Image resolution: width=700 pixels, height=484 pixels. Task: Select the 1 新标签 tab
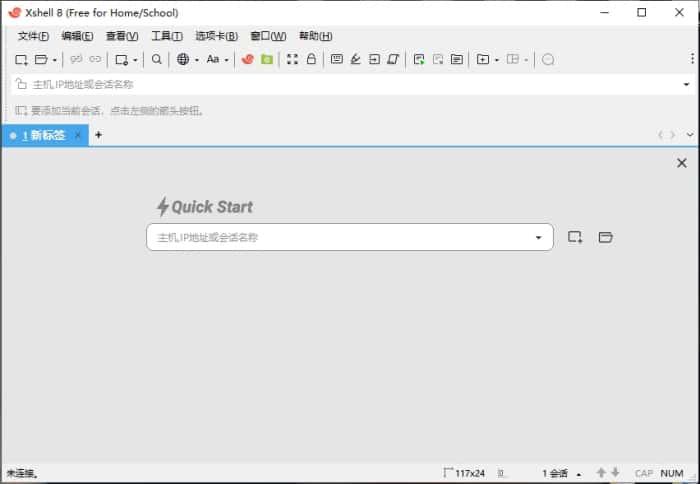click(x=43, y=135)
